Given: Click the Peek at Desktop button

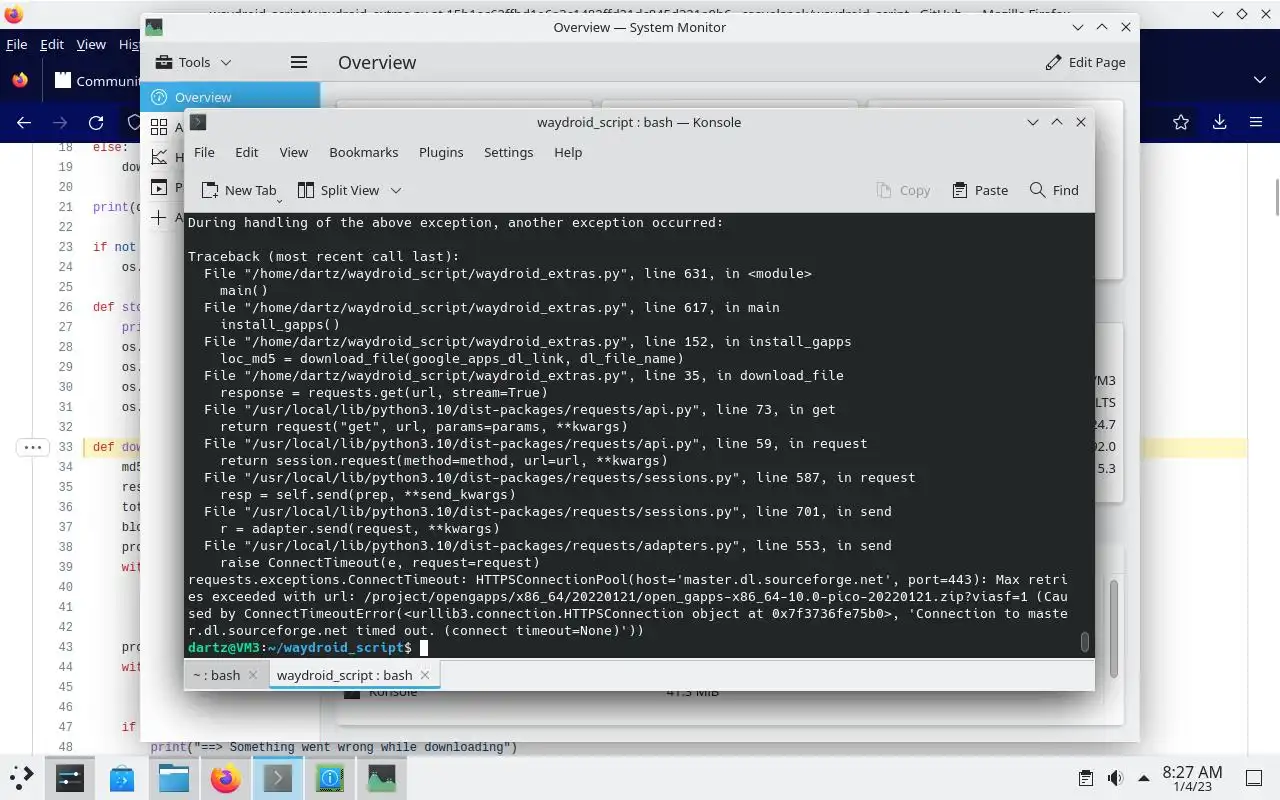Looking at the screenshot, I should (1254, 778).
